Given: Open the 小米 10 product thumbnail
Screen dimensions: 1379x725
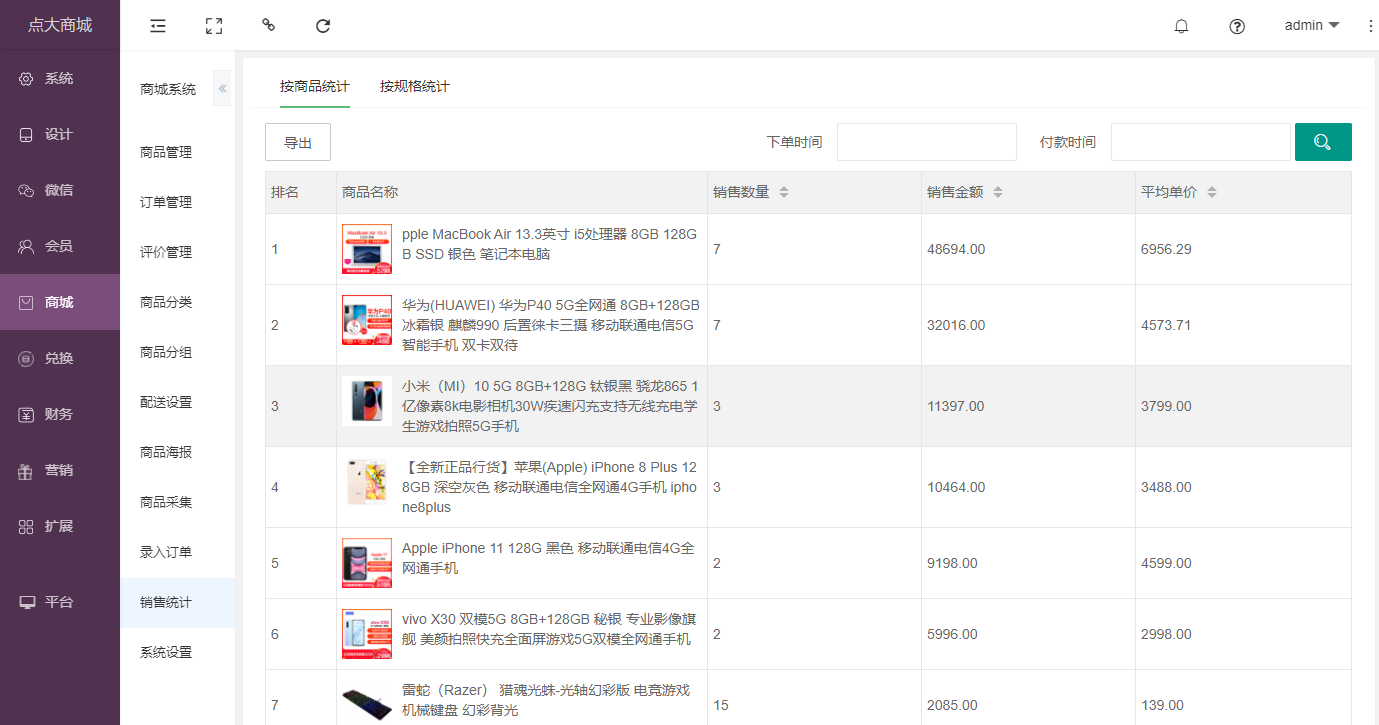Looking at the screenshot, I should pos(367,401).
